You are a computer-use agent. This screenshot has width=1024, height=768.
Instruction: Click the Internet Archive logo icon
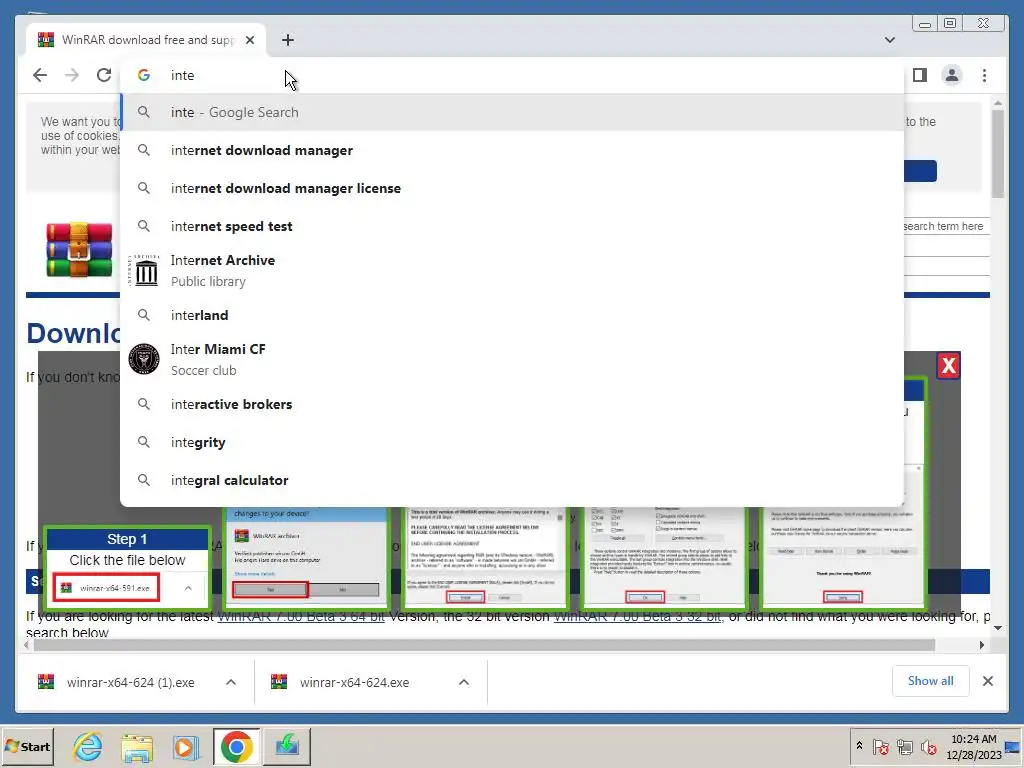[144, 270]
